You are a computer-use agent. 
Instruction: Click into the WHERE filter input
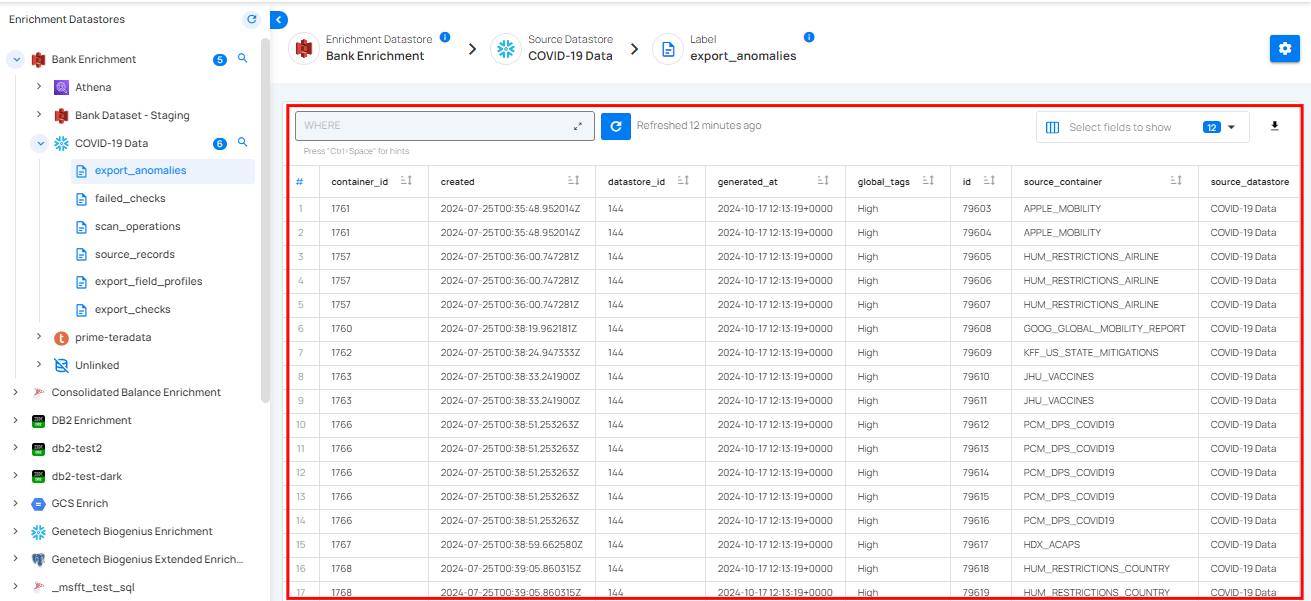(x=430, y=126)
